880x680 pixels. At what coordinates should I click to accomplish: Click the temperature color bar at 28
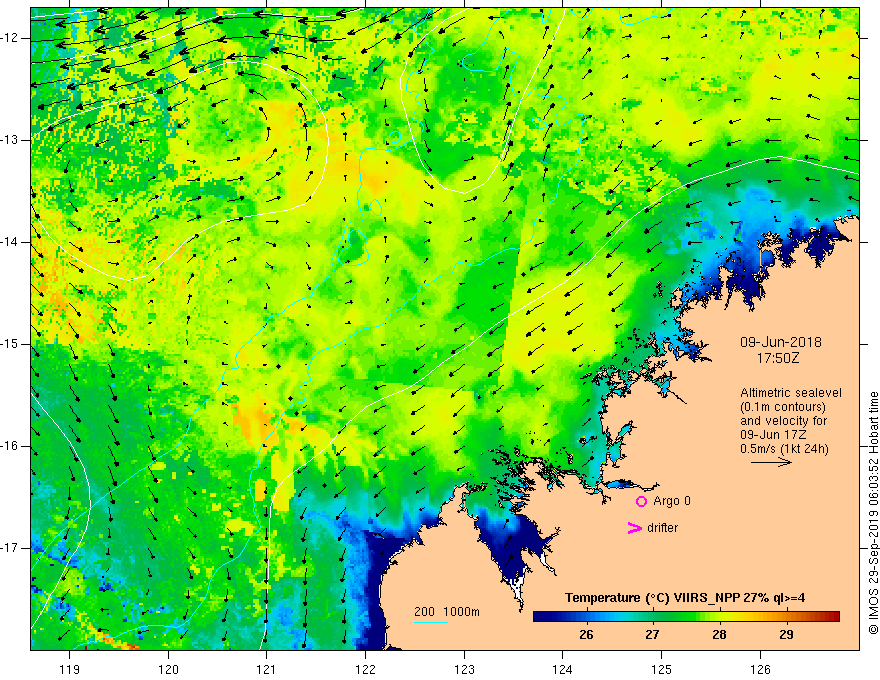(719, 617)
